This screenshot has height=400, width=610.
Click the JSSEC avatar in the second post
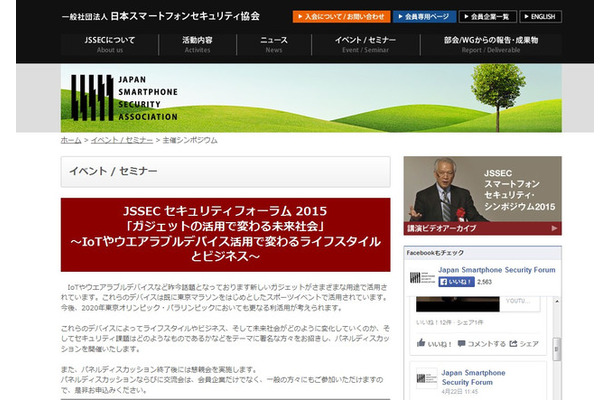pos(426,378)
